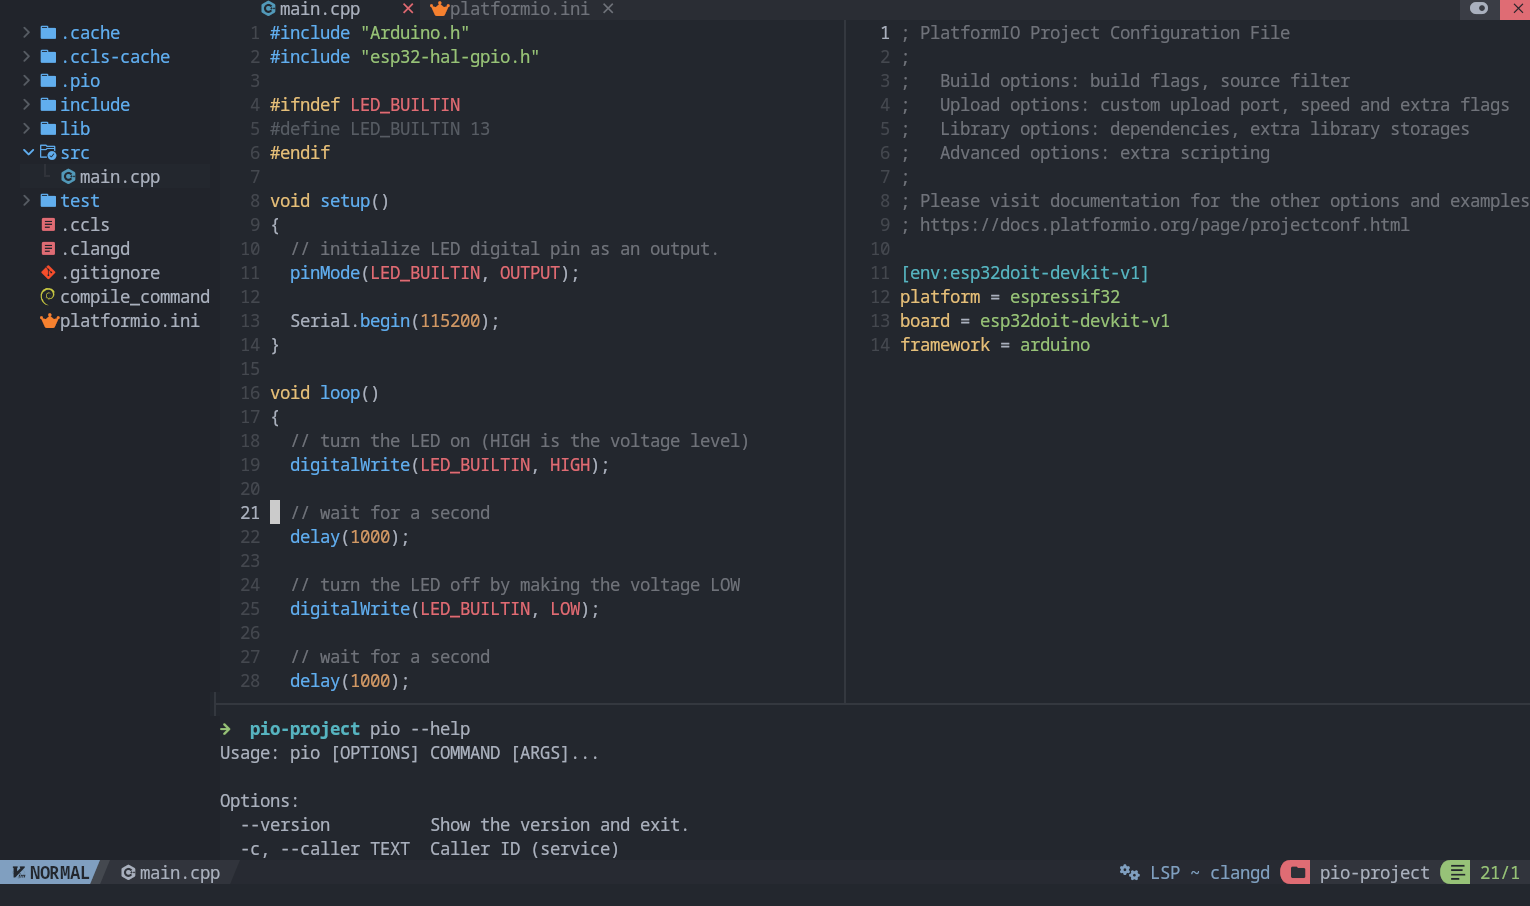Click the green lines position icon
The width and height of the screenshot is (1530, 906).
click(x=1457, y=873)
